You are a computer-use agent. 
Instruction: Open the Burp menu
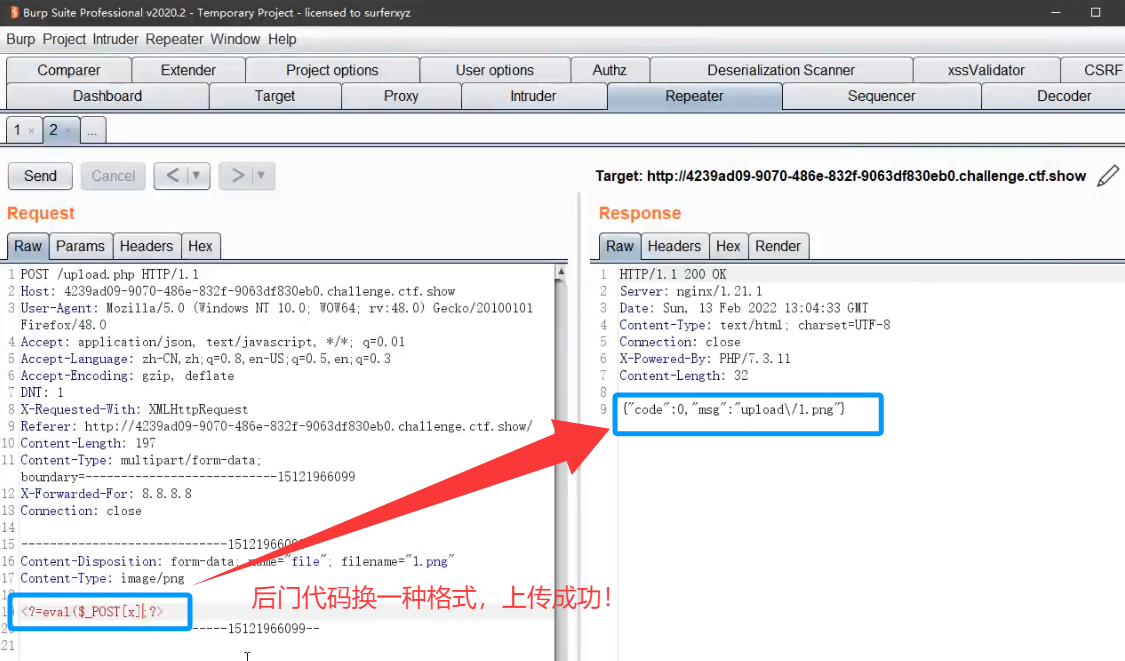(21, 39)
